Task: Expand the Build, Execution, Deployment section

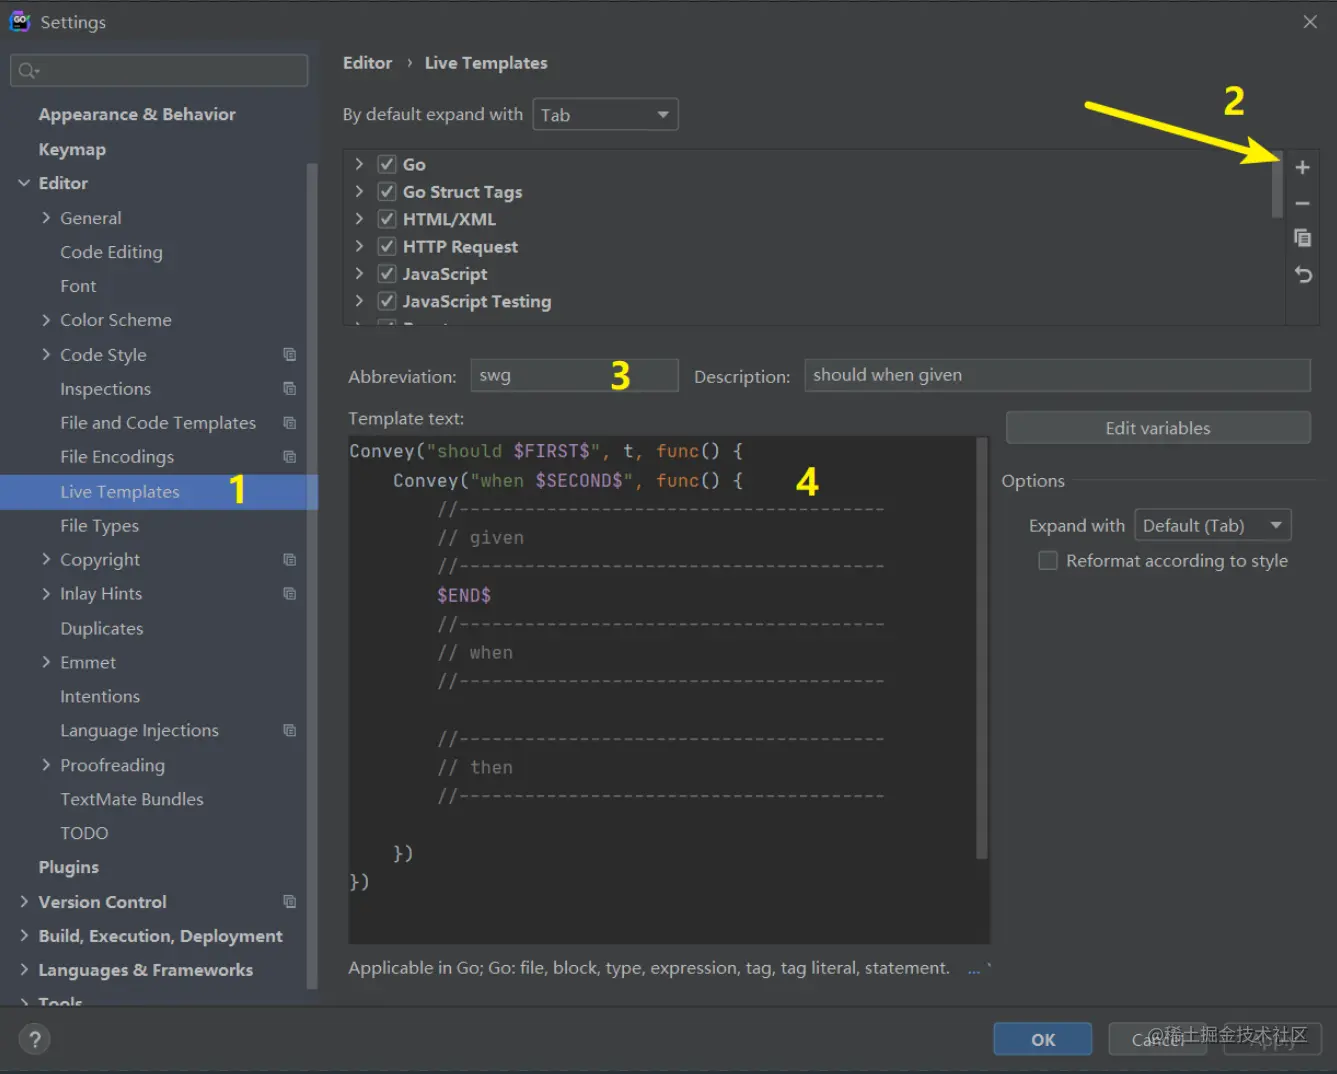Action: pos(24,935)
